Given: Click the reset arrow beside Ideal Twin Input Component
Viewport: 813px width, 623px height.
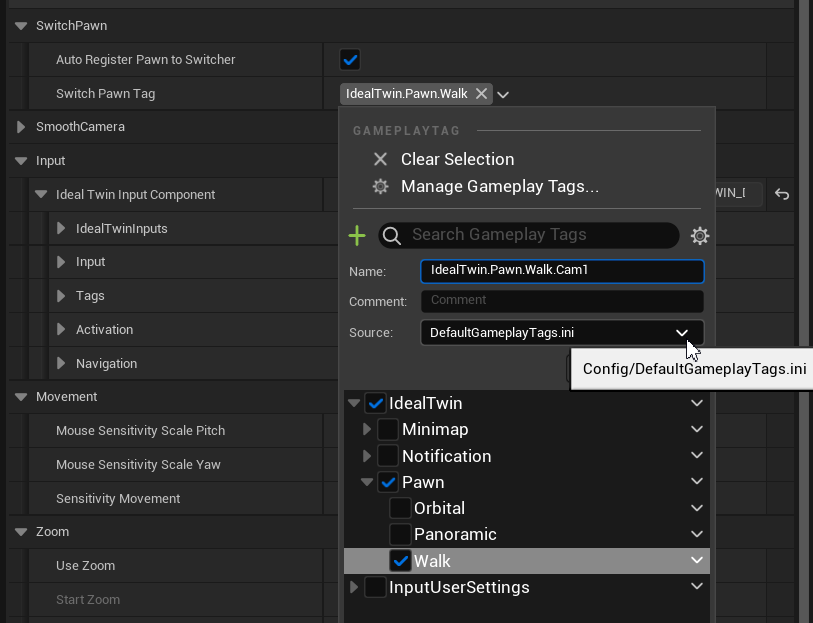Looking at the screenshot, I should coord(782,195).
